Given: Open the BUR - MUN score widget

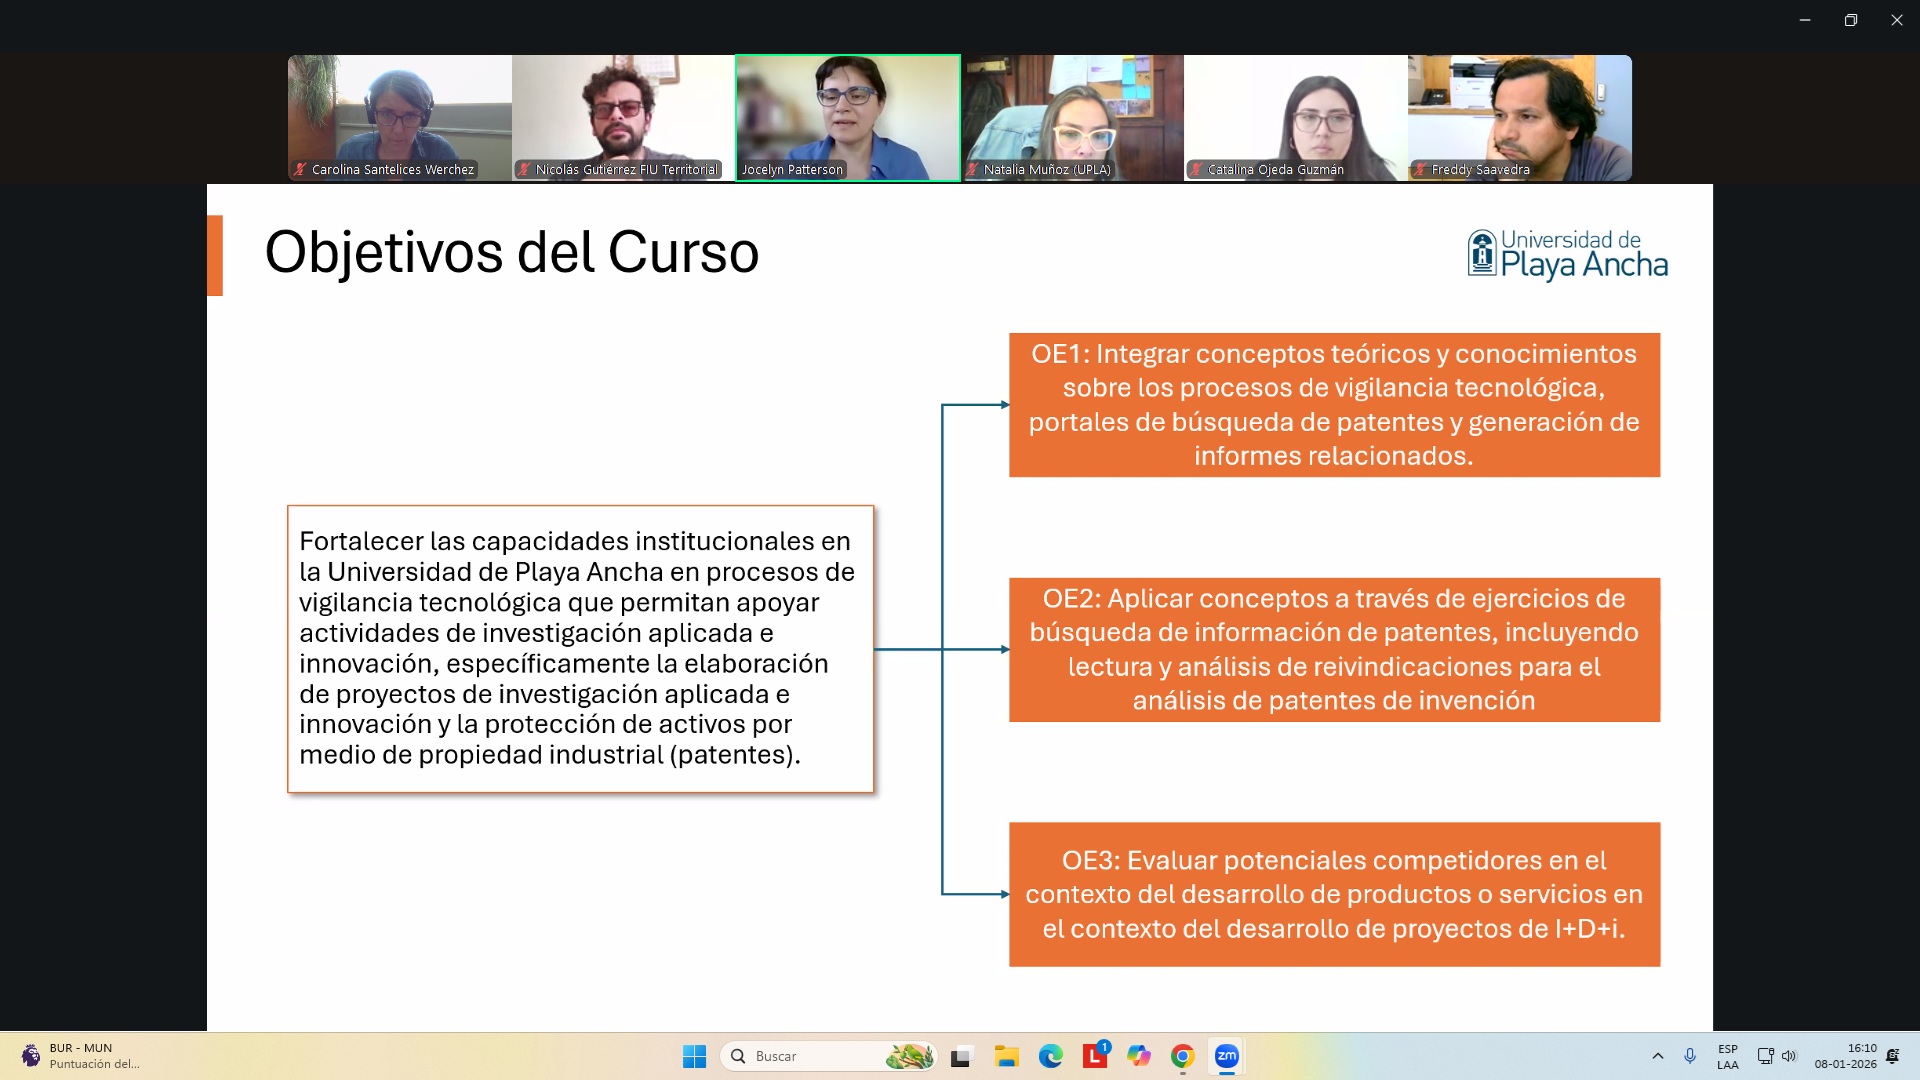Looking at the screenshot, I should tap(80, 1056).
